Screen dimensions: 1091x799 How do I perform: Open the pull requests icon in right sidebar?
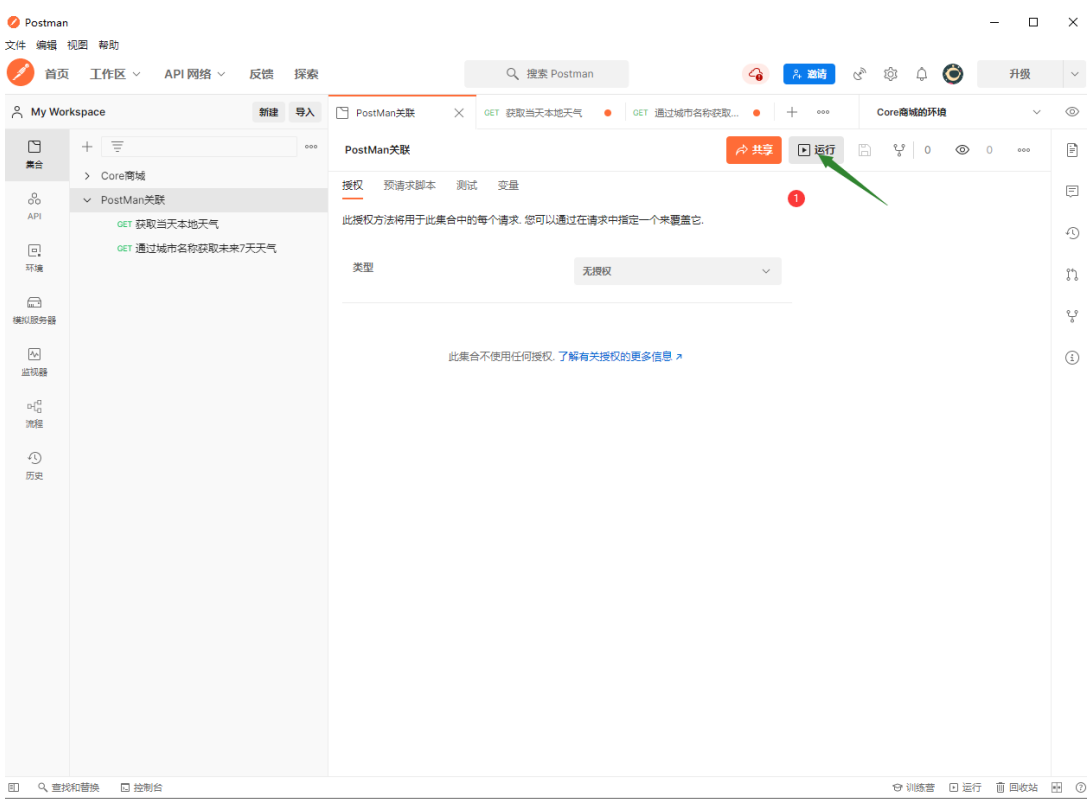click(1072, 274)
